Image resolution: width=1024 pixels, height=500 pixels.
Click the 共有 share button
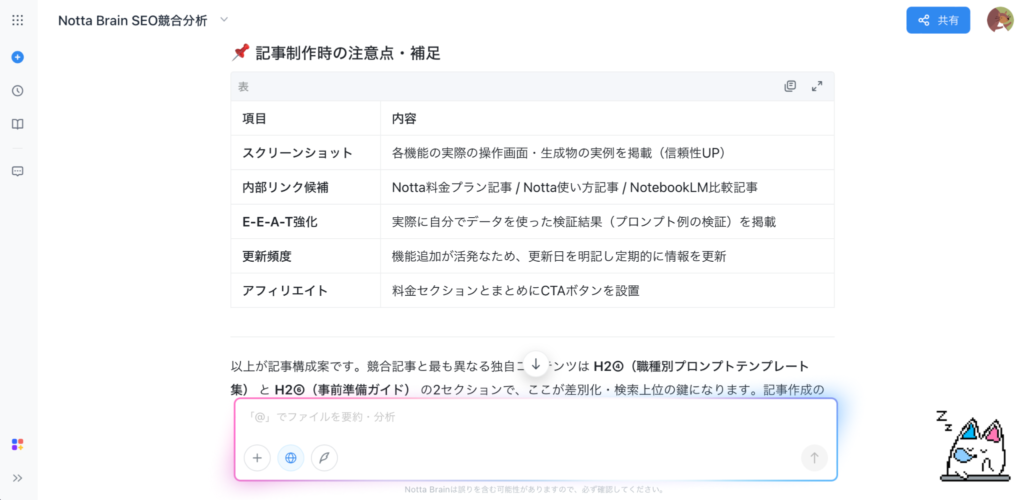pyautogui.click(x=938, y=20)
